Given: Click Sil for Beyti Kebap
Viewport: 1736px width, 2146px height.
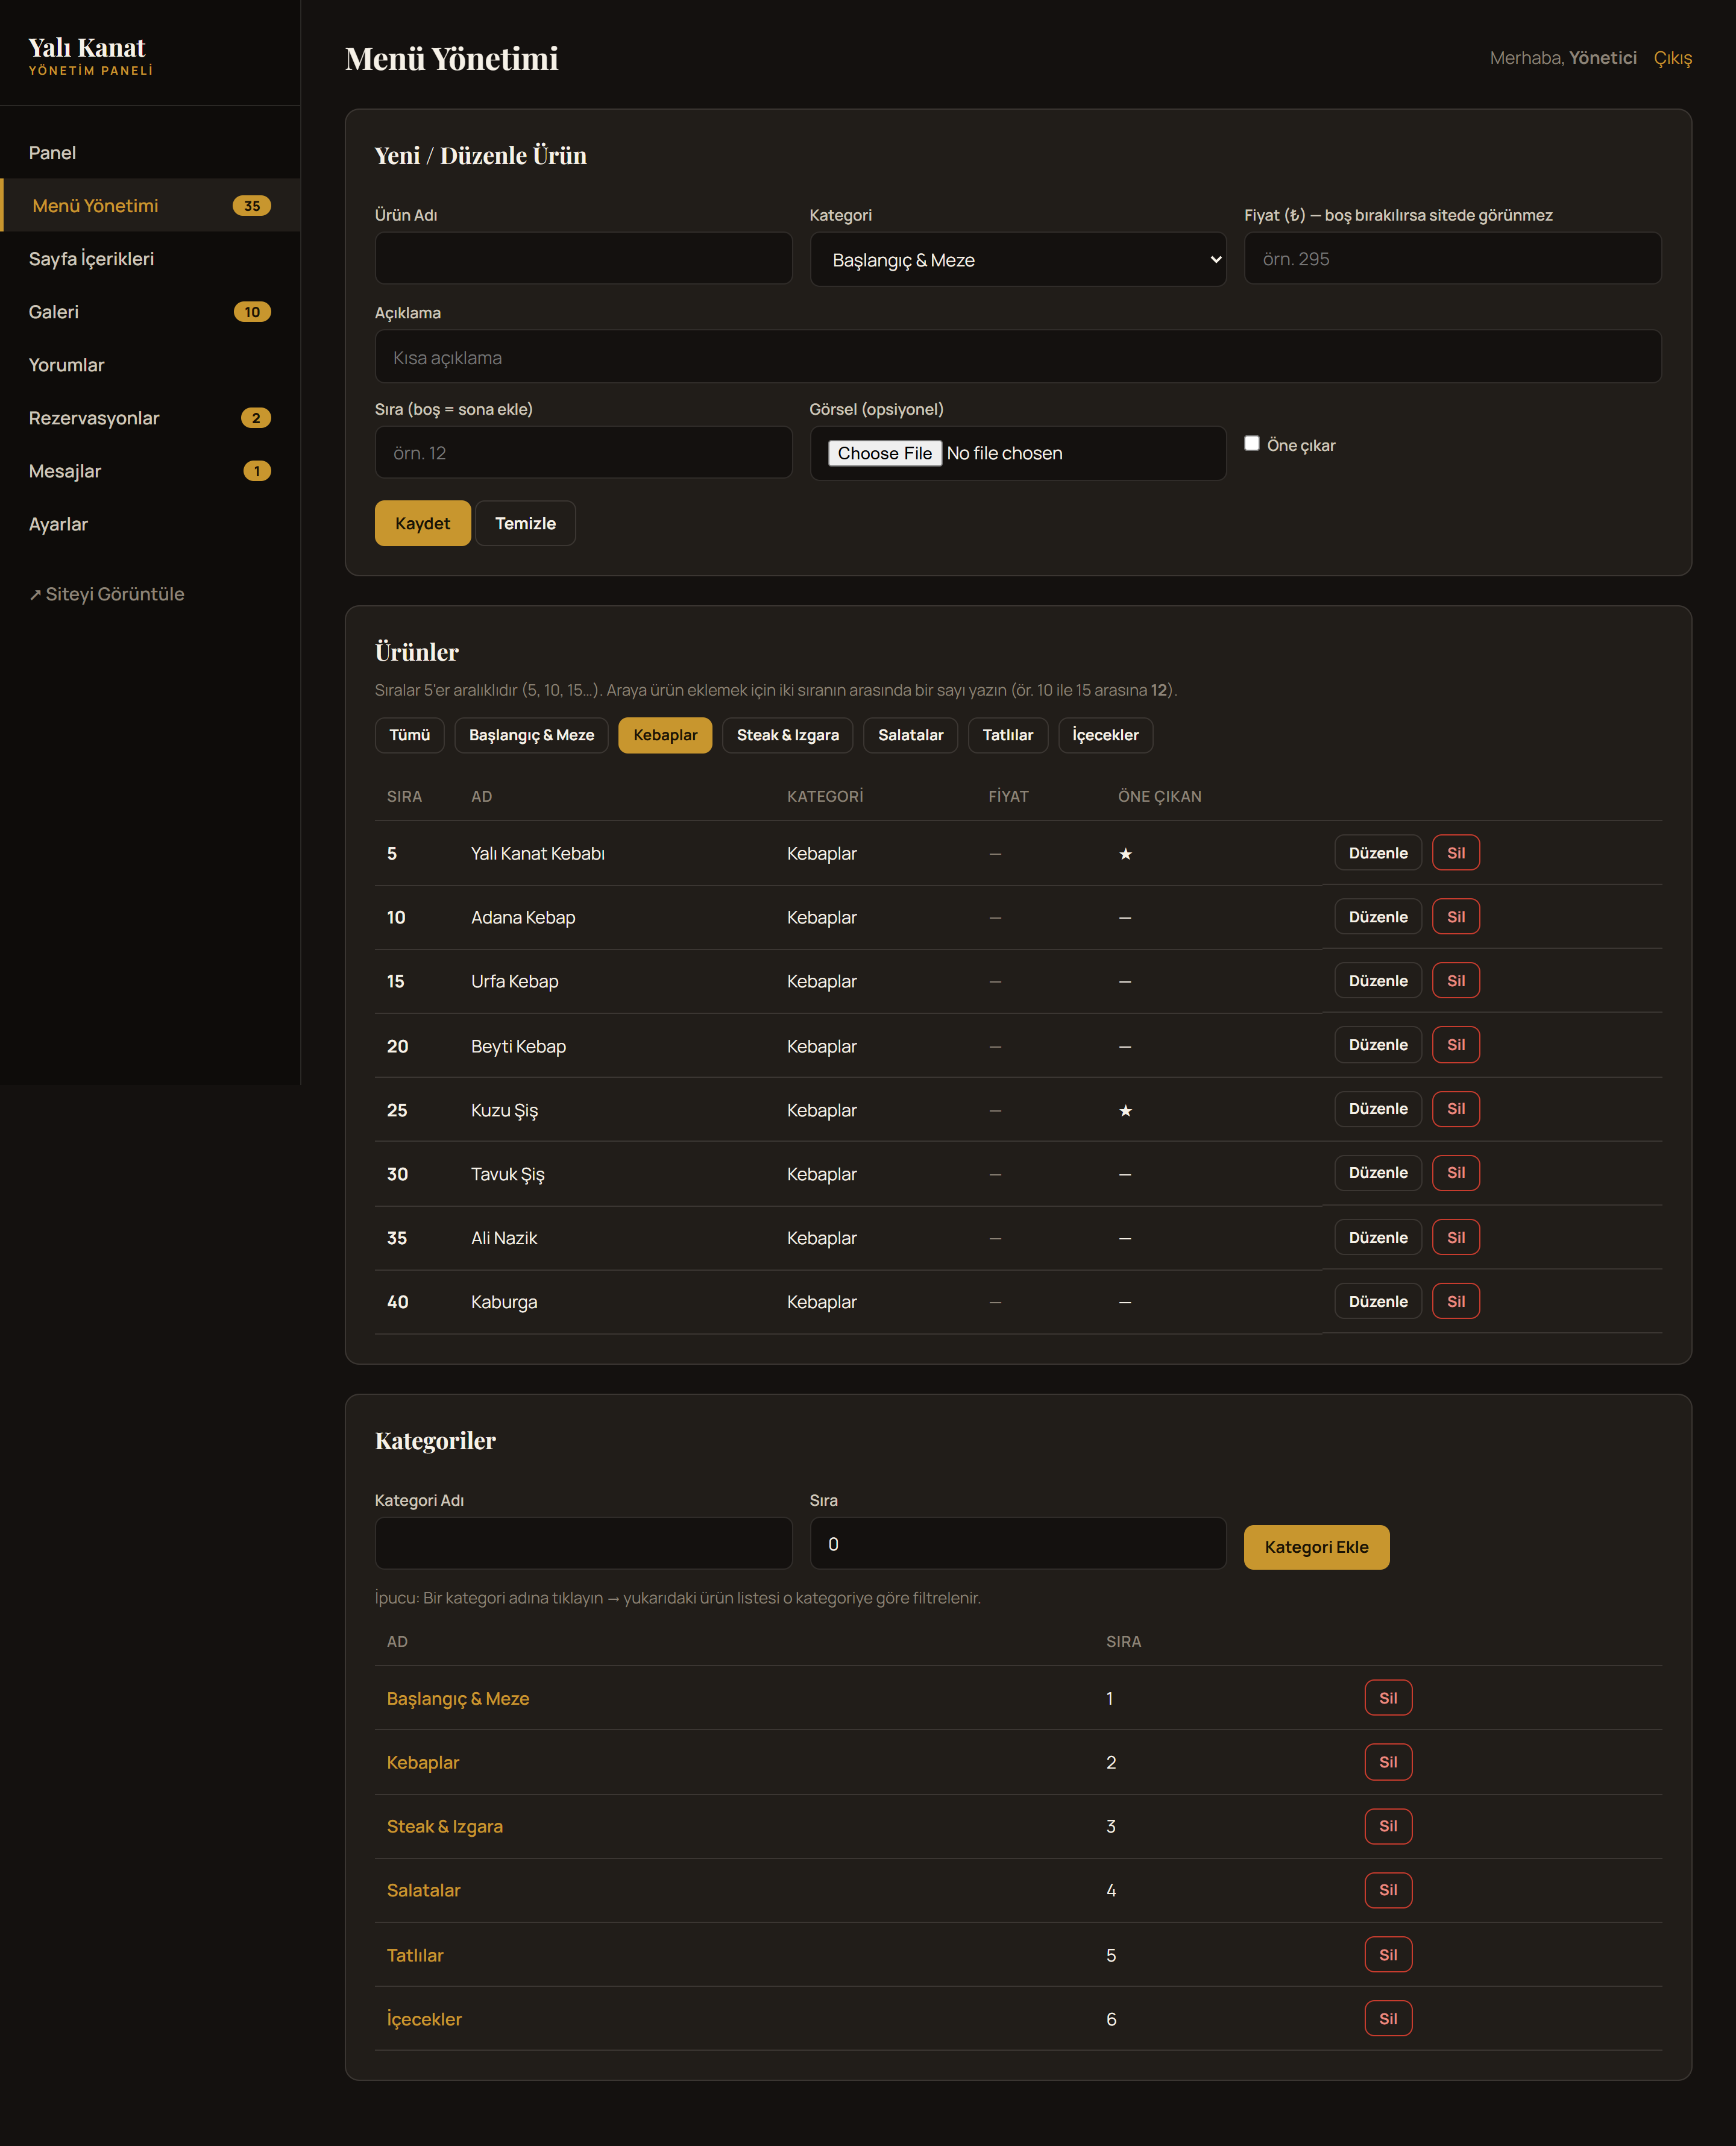Looking at the screenshot, I should (1455, 1045).
